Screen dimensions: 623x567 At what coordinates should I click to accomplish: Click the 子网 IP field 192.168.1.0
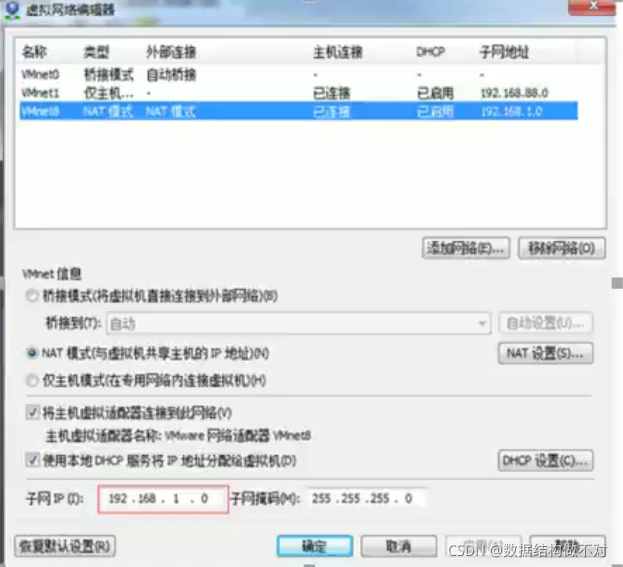(163, 499)
